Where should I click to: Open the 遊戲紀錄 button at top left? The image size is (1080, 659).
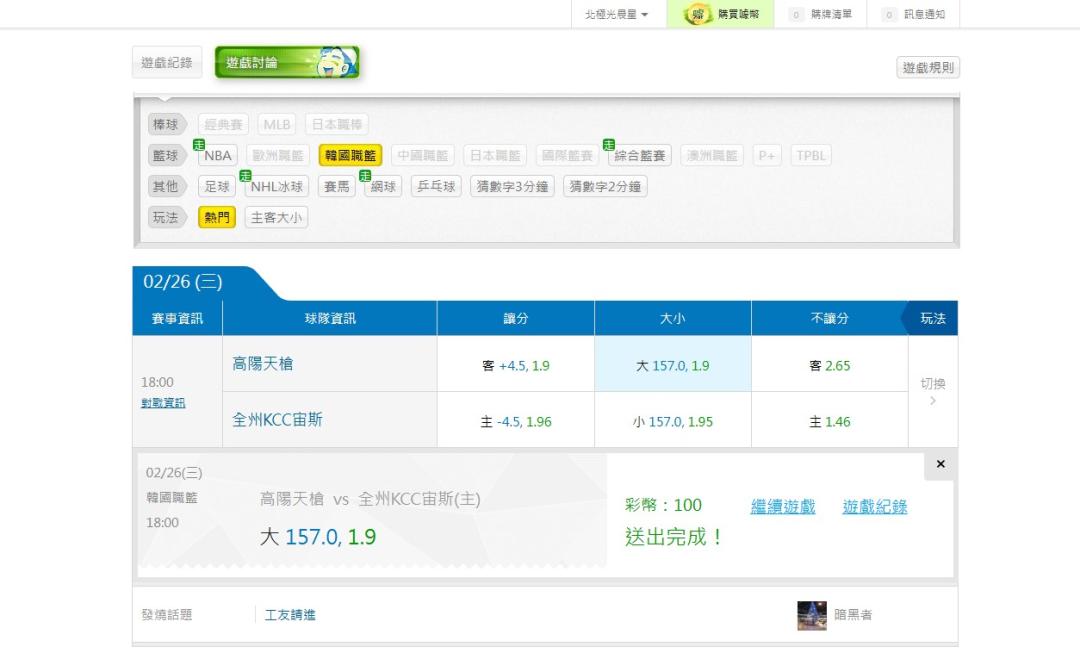point(167,63)
